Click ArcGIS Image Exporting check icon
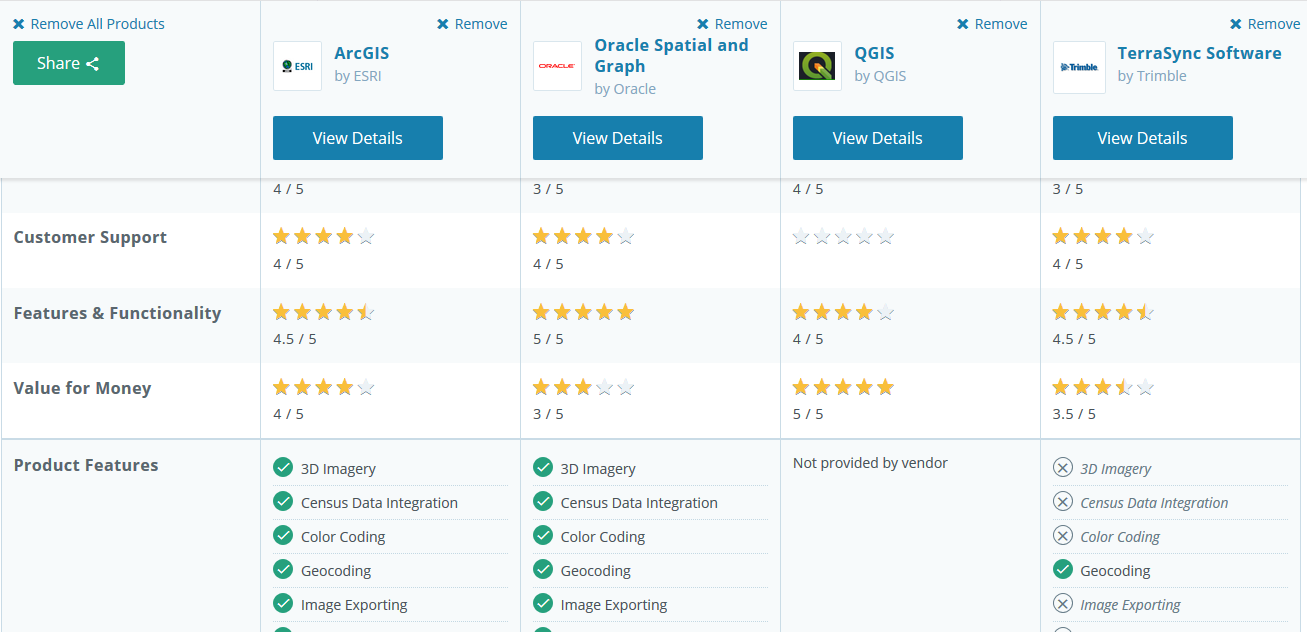Viewport: 1307px width, 632px height. [283, 604]
